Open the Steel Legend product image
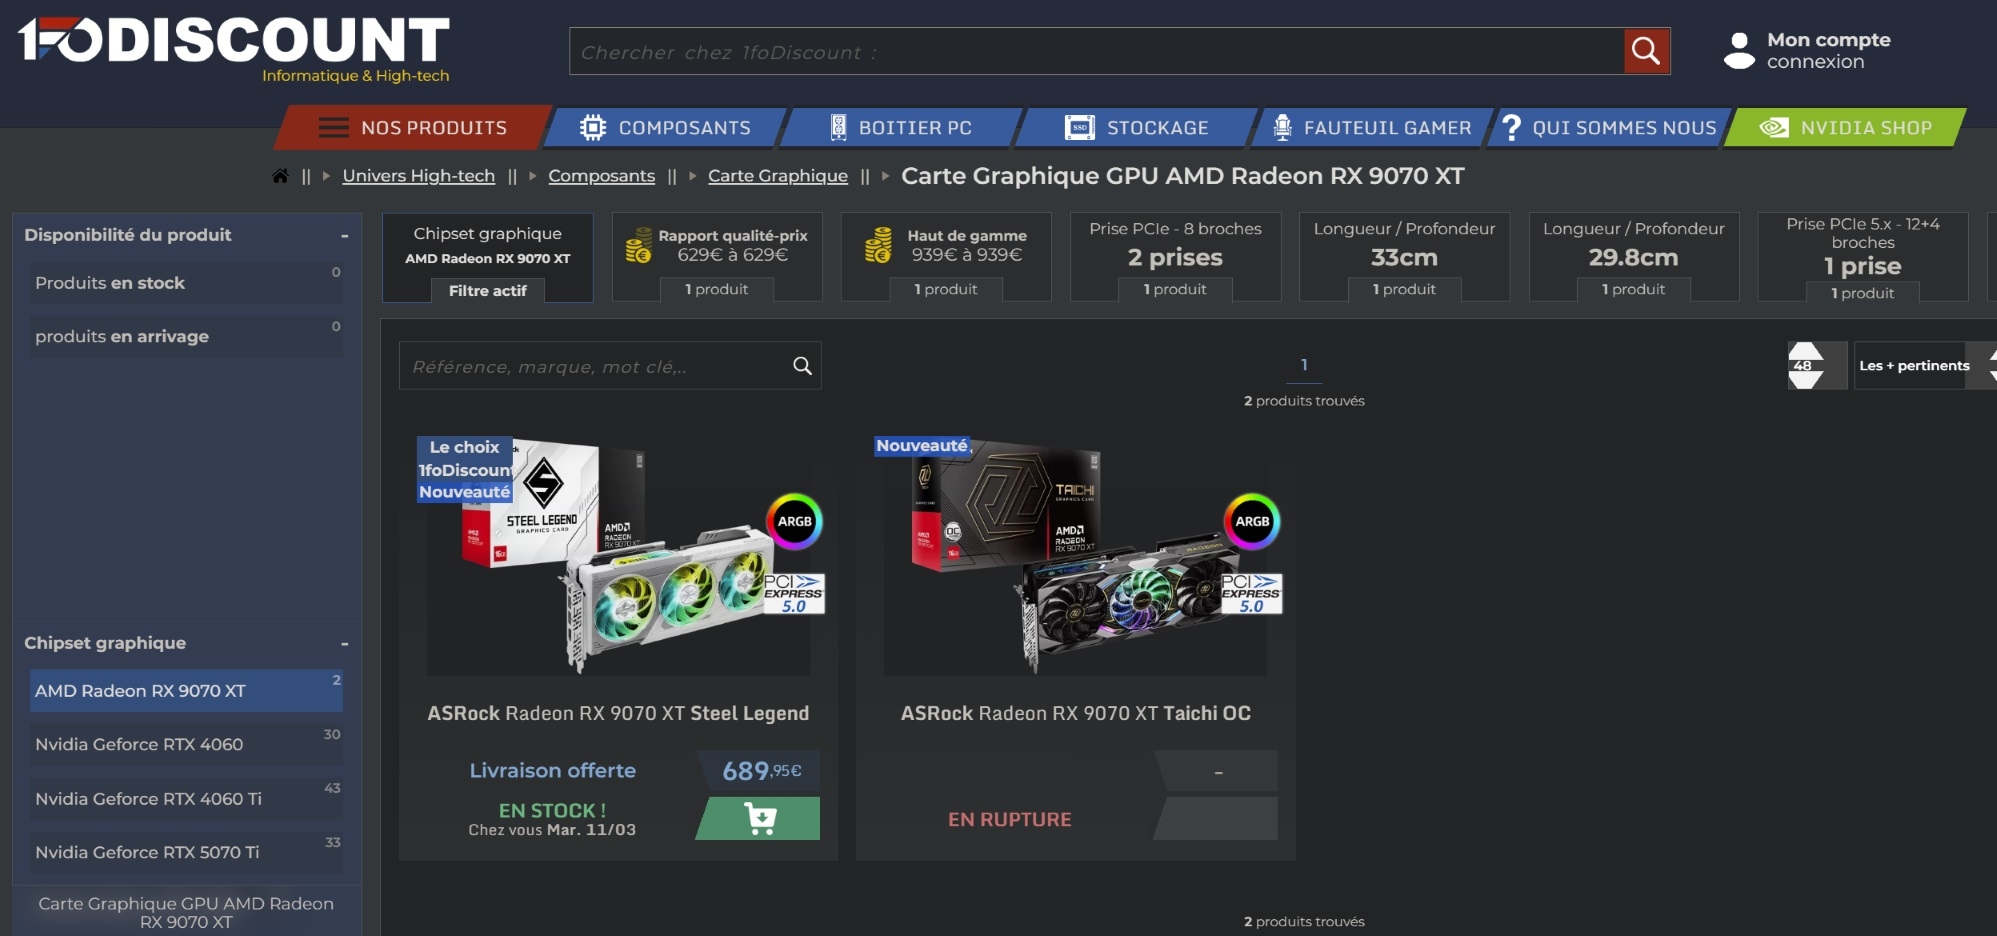 (618, 555)
